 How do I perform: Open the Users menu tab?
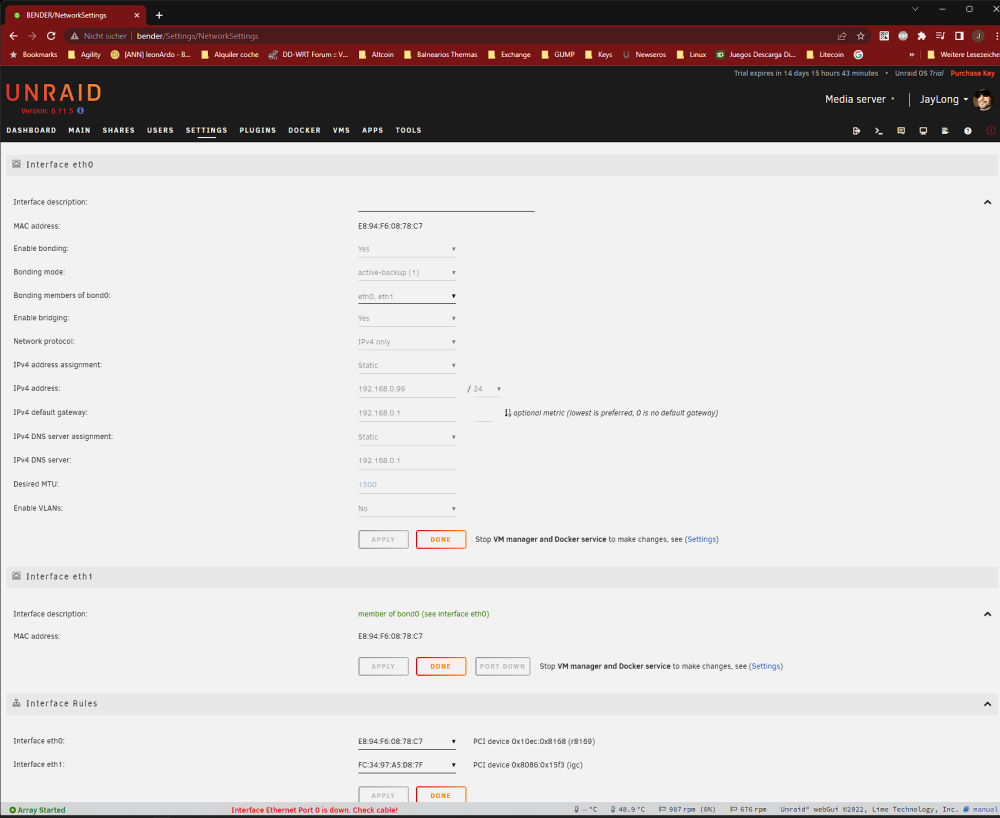point(160,130)
